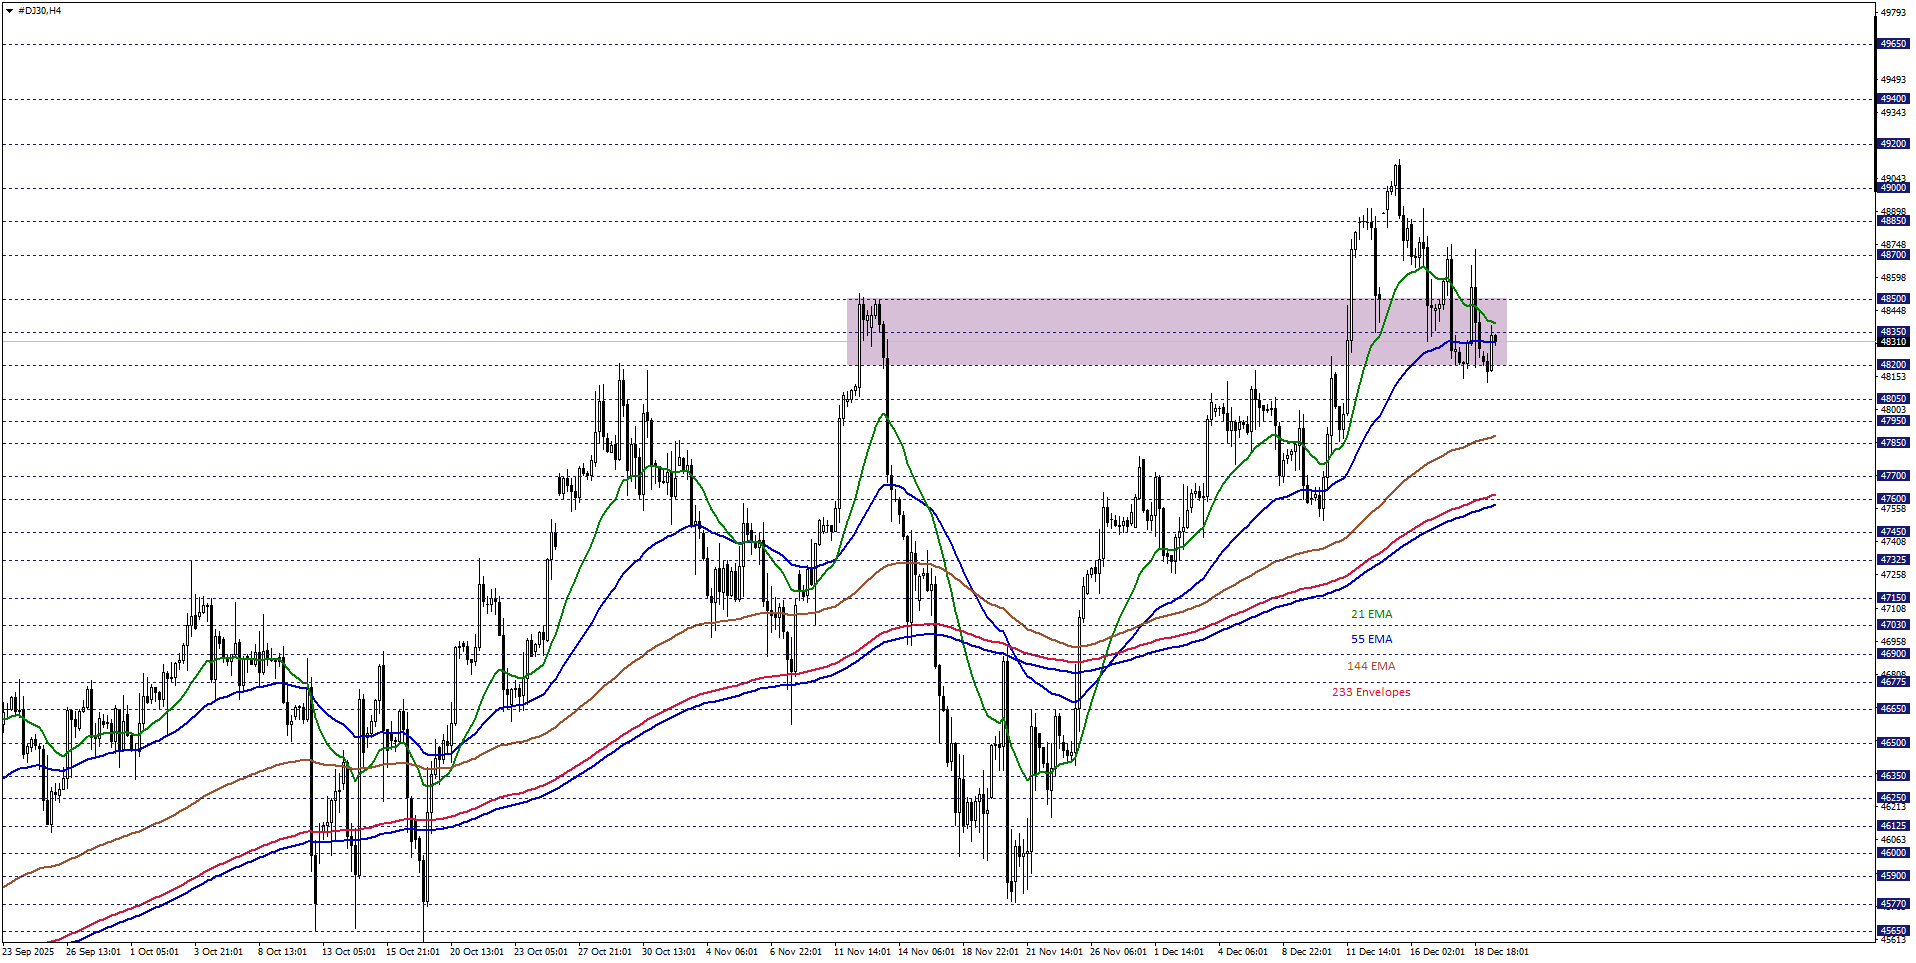The width and height of the screenshot is (1916, 963).
Task: Click the 55 EMA legend label
Action: (1371, 639)
